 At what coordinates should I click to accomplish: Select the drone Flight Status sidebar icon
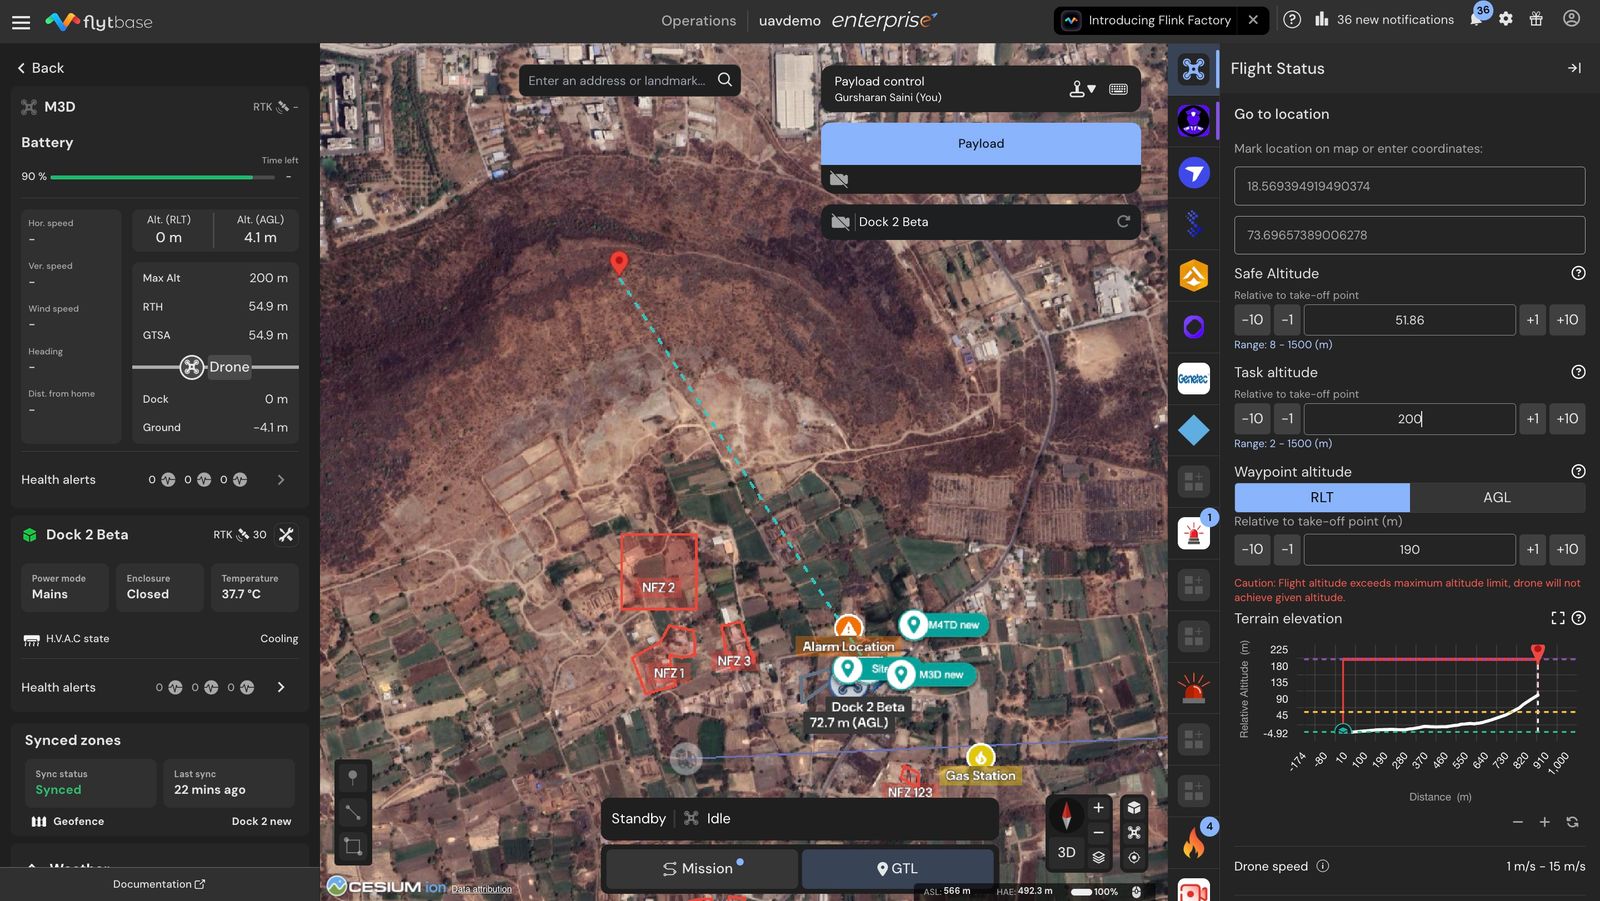pos(1194,69)
